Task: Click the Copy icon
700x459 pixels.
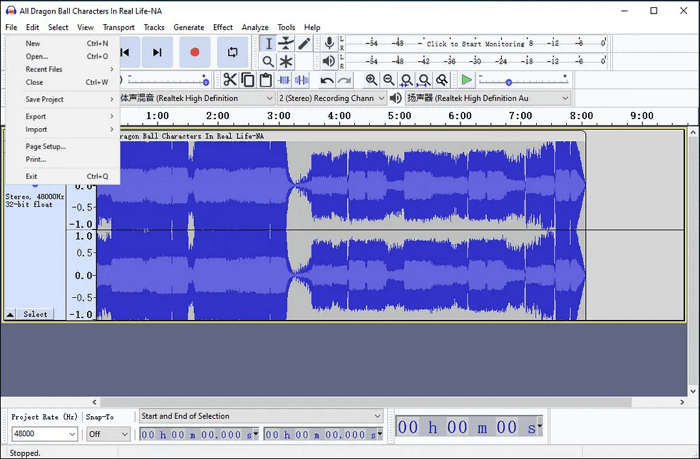Action: click(x=248, y=80)
